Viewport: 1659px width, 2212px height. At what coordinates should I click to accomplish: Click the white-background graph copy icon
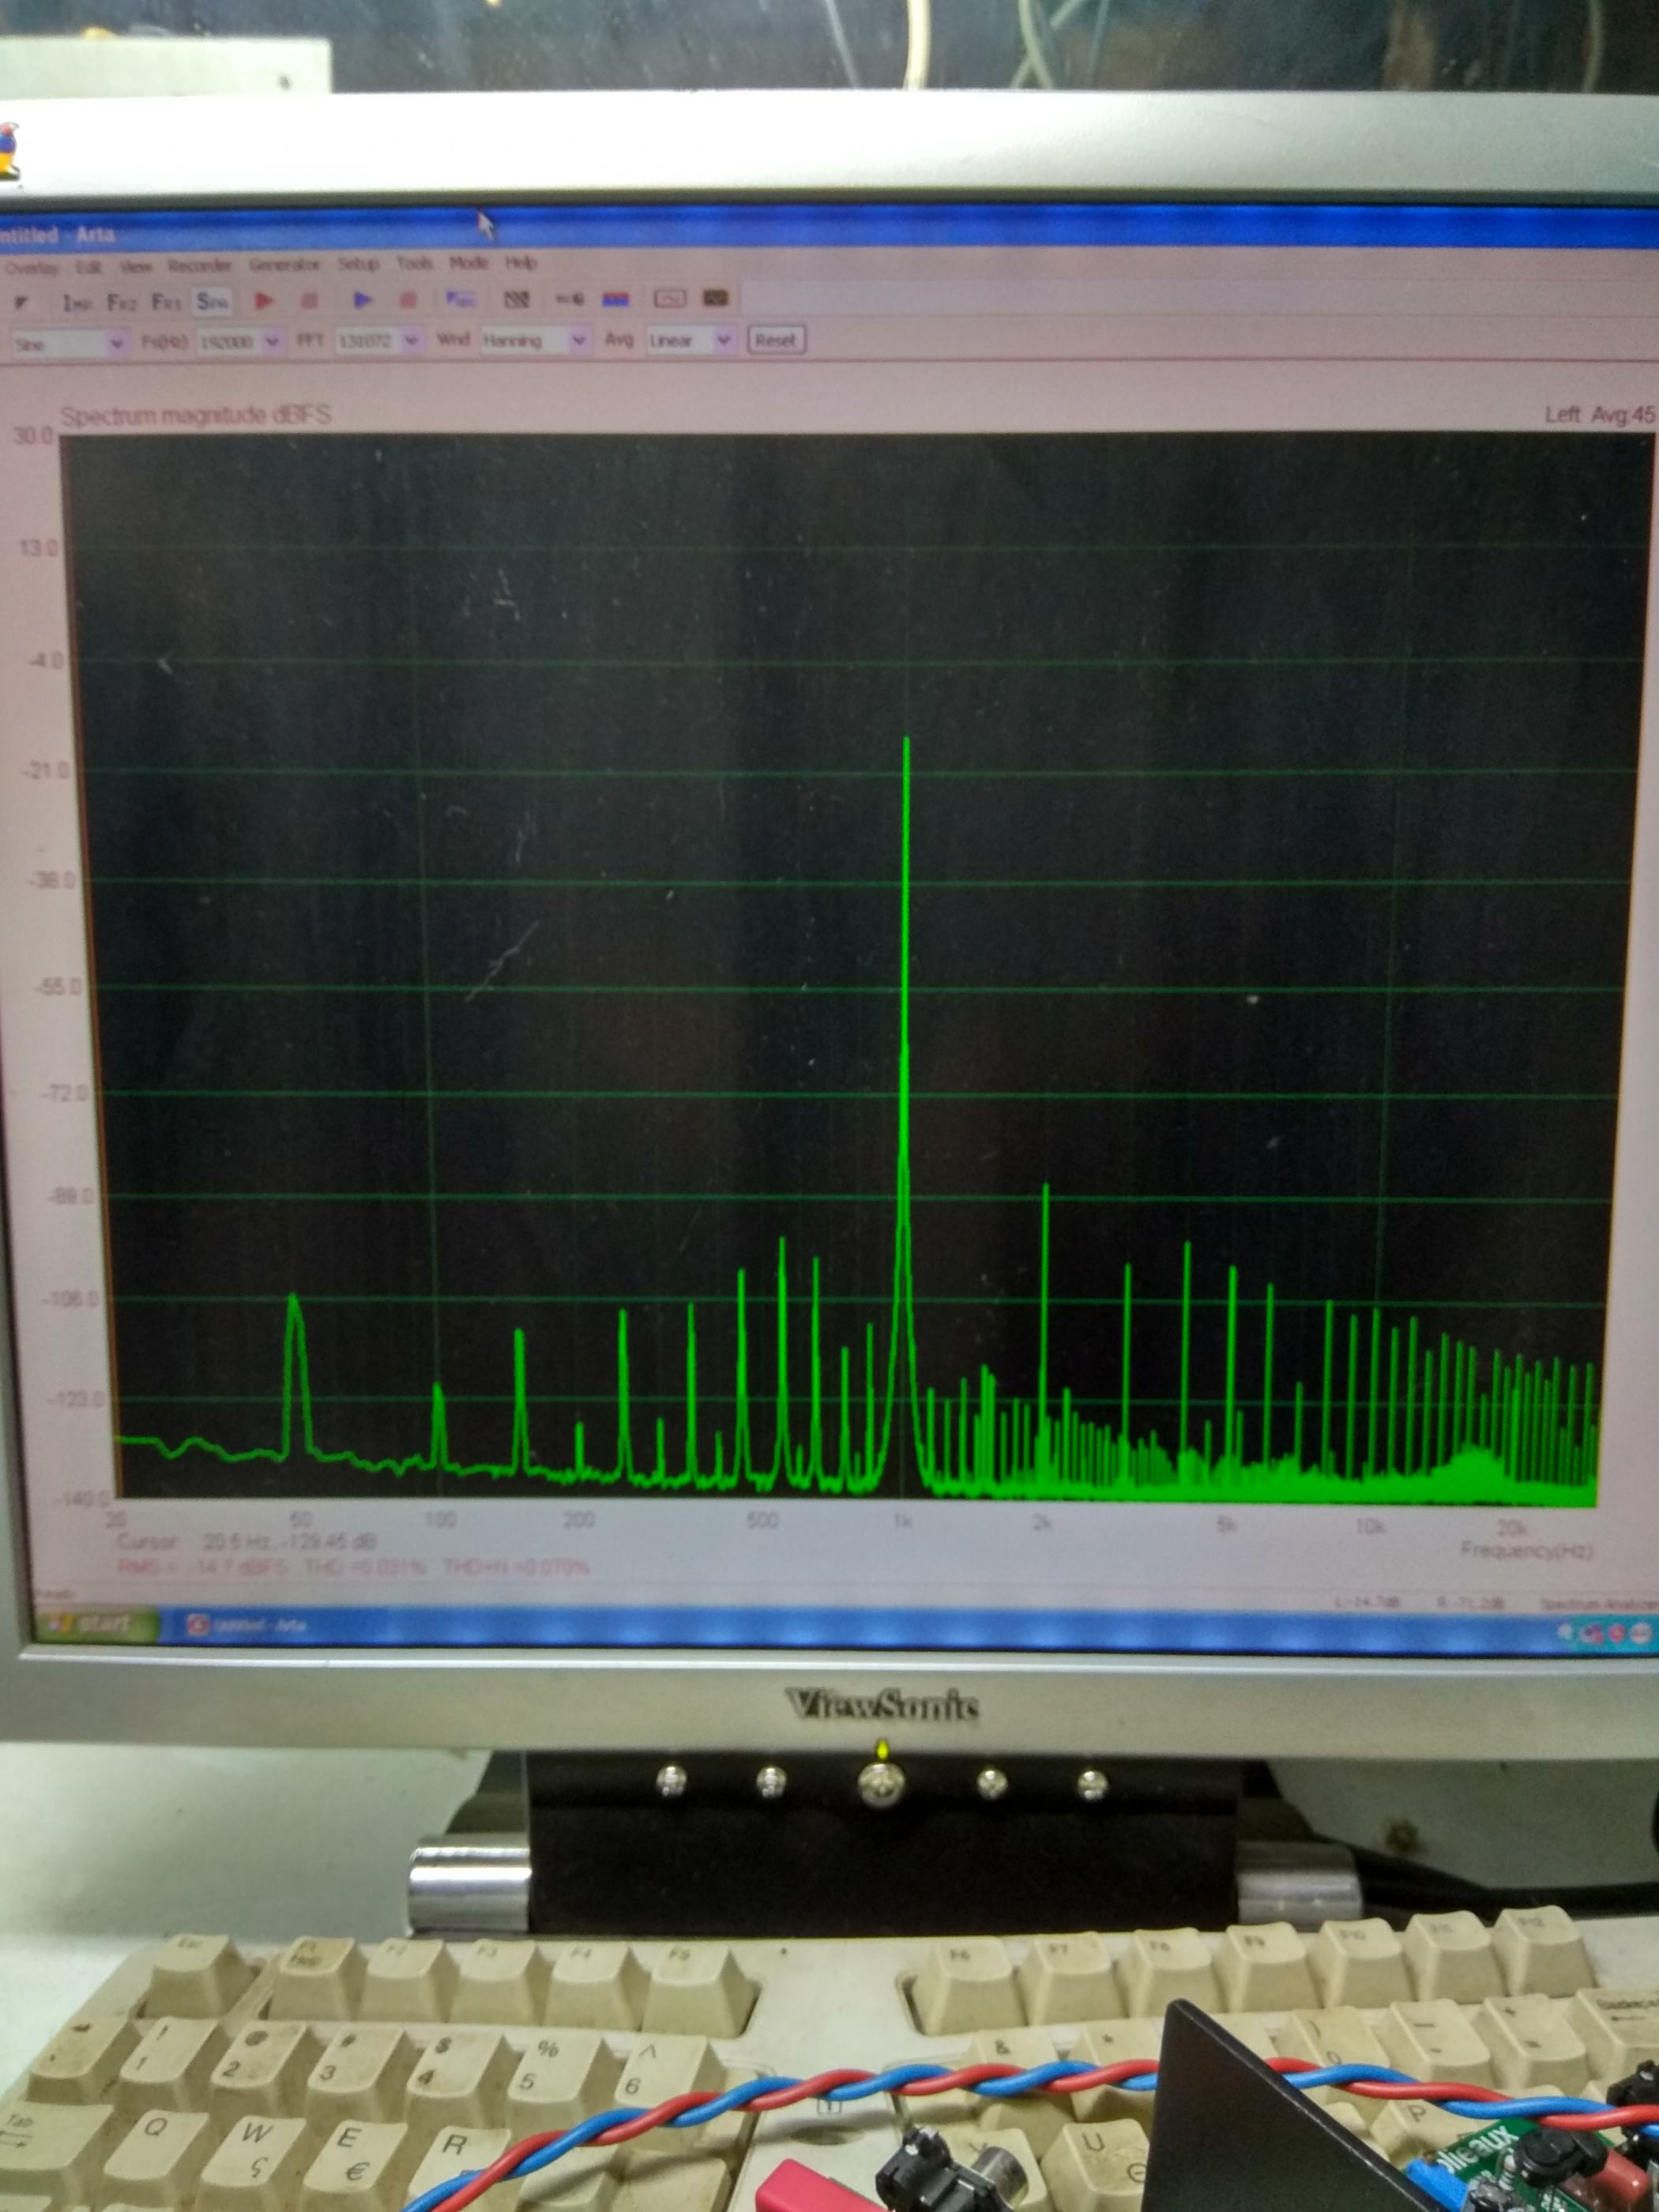(x=669, y=298)
